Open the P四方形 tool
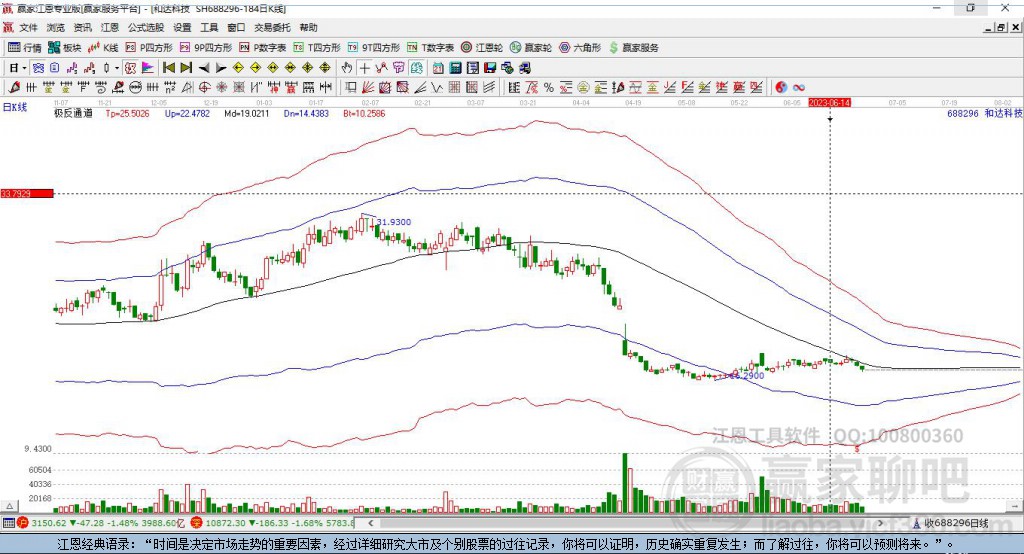This screenshot has height=554, width=1024. pos(149,48)
